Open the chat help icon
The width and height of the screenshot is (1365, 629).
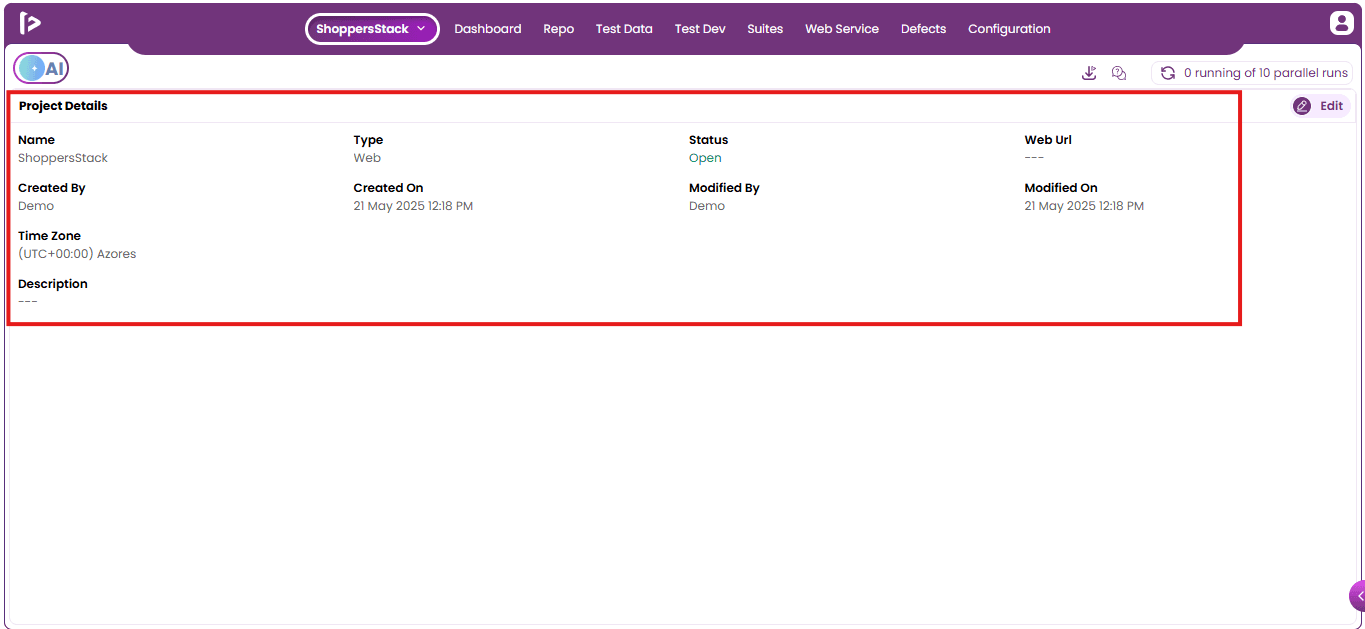[1119, 73]
